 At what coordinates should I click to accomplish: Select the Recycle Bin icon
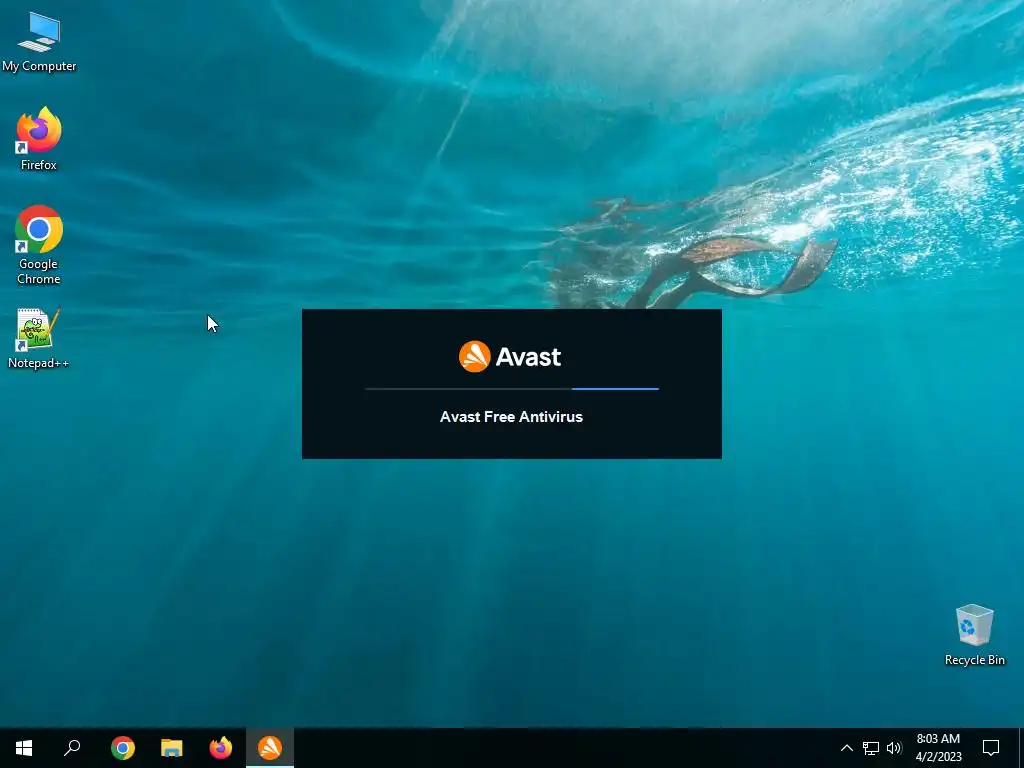pos(974,635)
